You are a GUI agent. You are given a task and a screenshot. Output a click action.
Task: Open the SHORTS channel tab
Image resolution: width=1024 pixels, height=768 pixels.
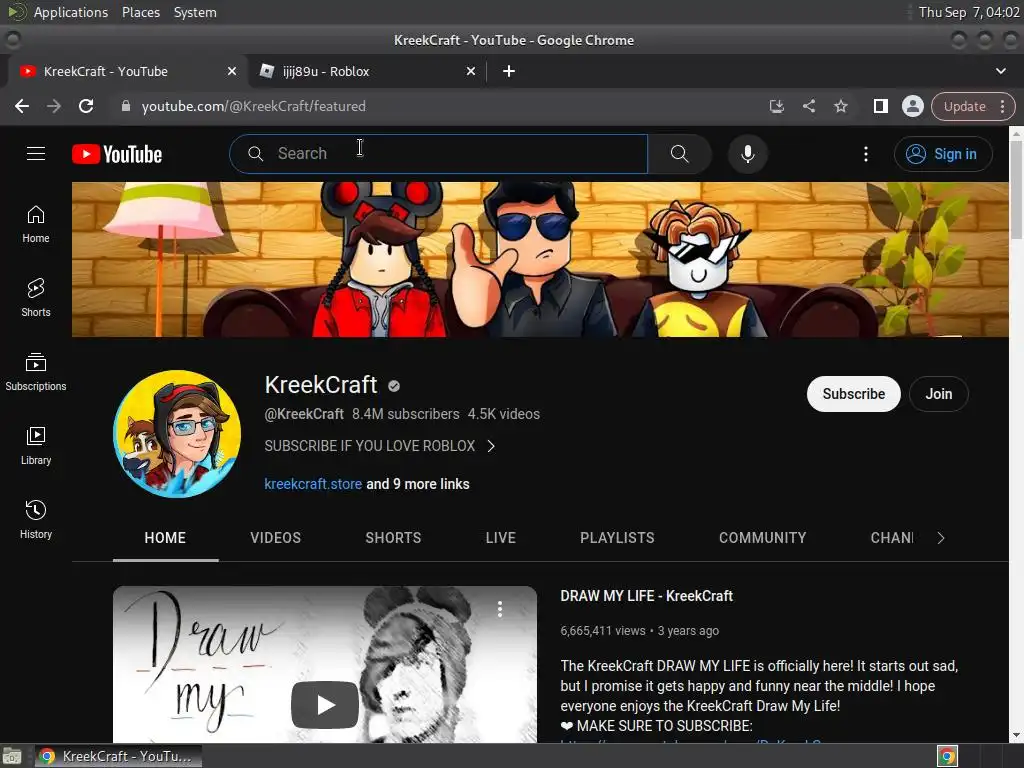(393, 538)
